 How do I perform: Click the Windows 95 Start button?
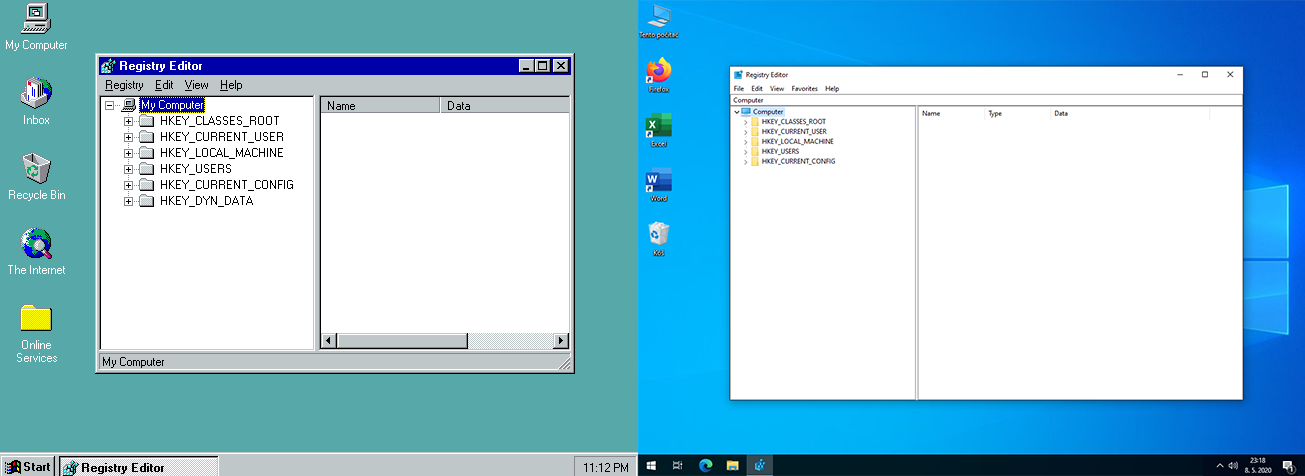click(29, 466)
